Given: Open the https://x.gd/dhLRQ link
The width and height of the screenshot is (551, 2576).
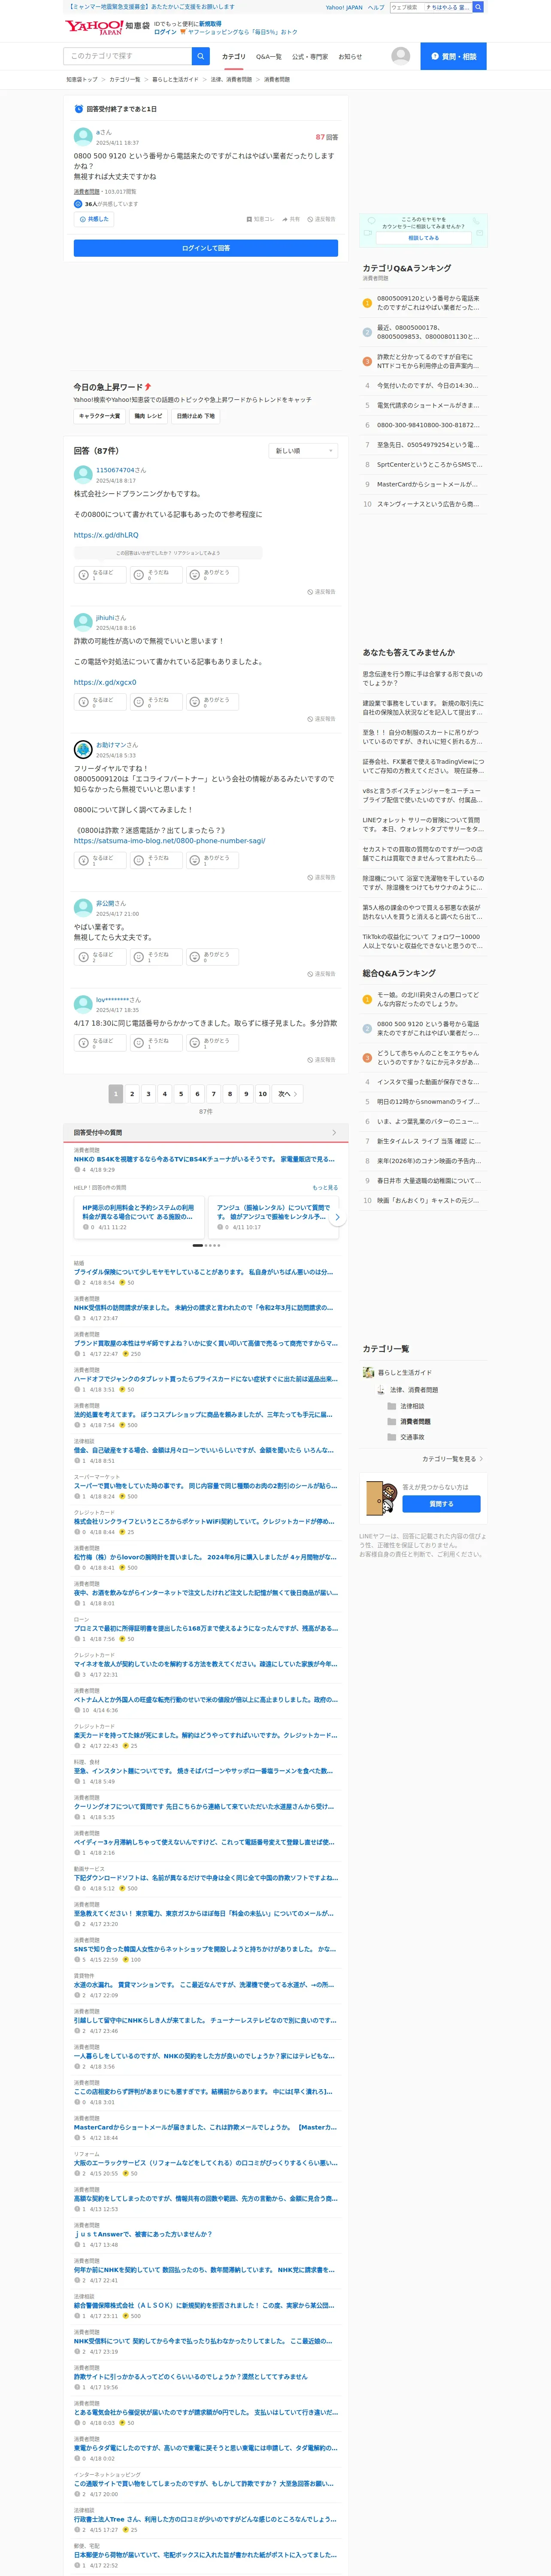Looking at the screenshot, I should point(106,535).
